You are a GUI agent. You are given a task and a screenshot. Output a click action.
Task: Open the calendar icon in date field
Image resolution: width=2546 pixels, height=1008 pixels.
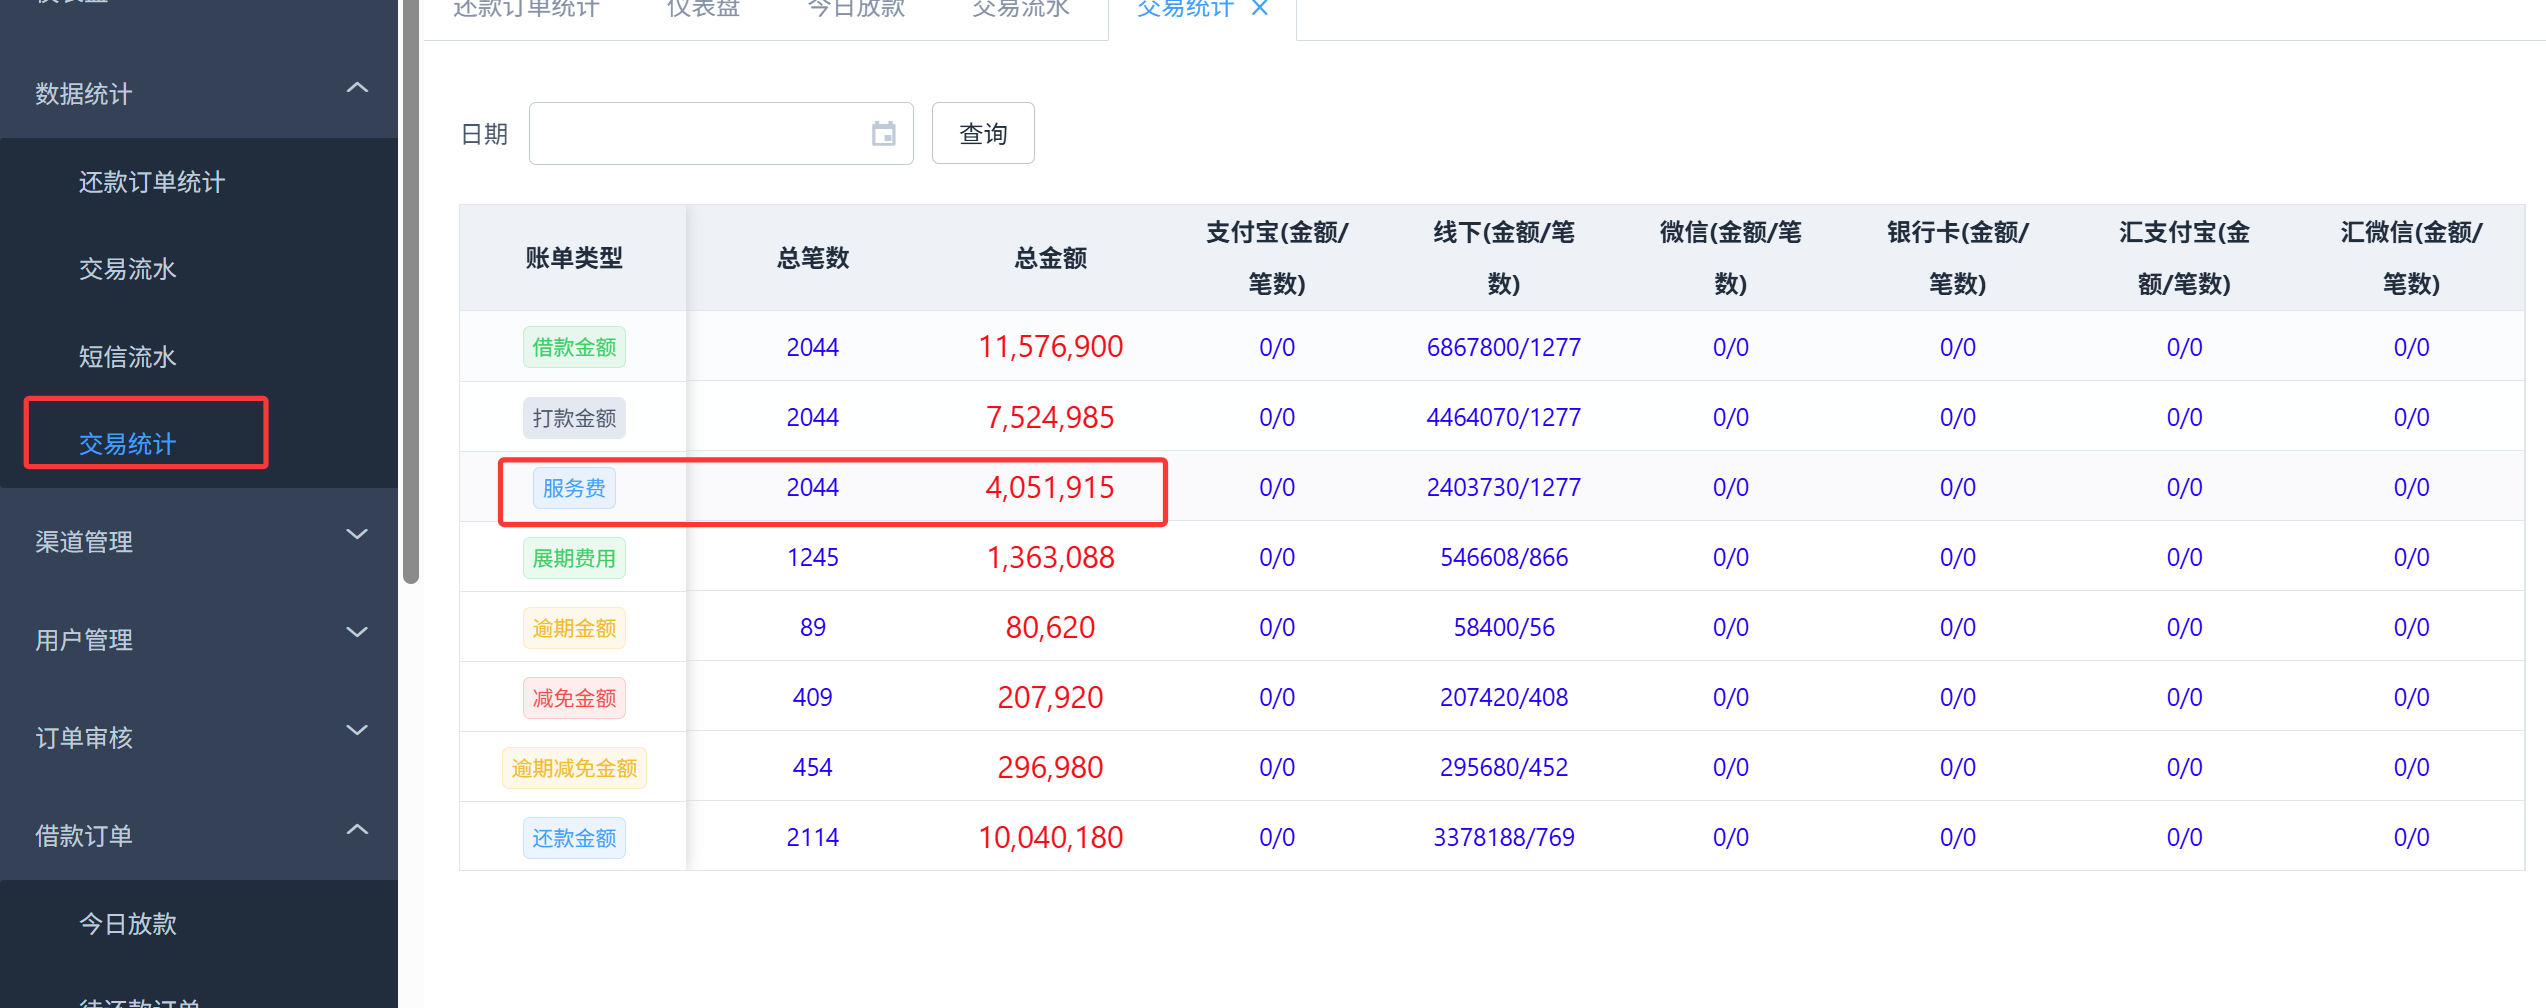883,133
